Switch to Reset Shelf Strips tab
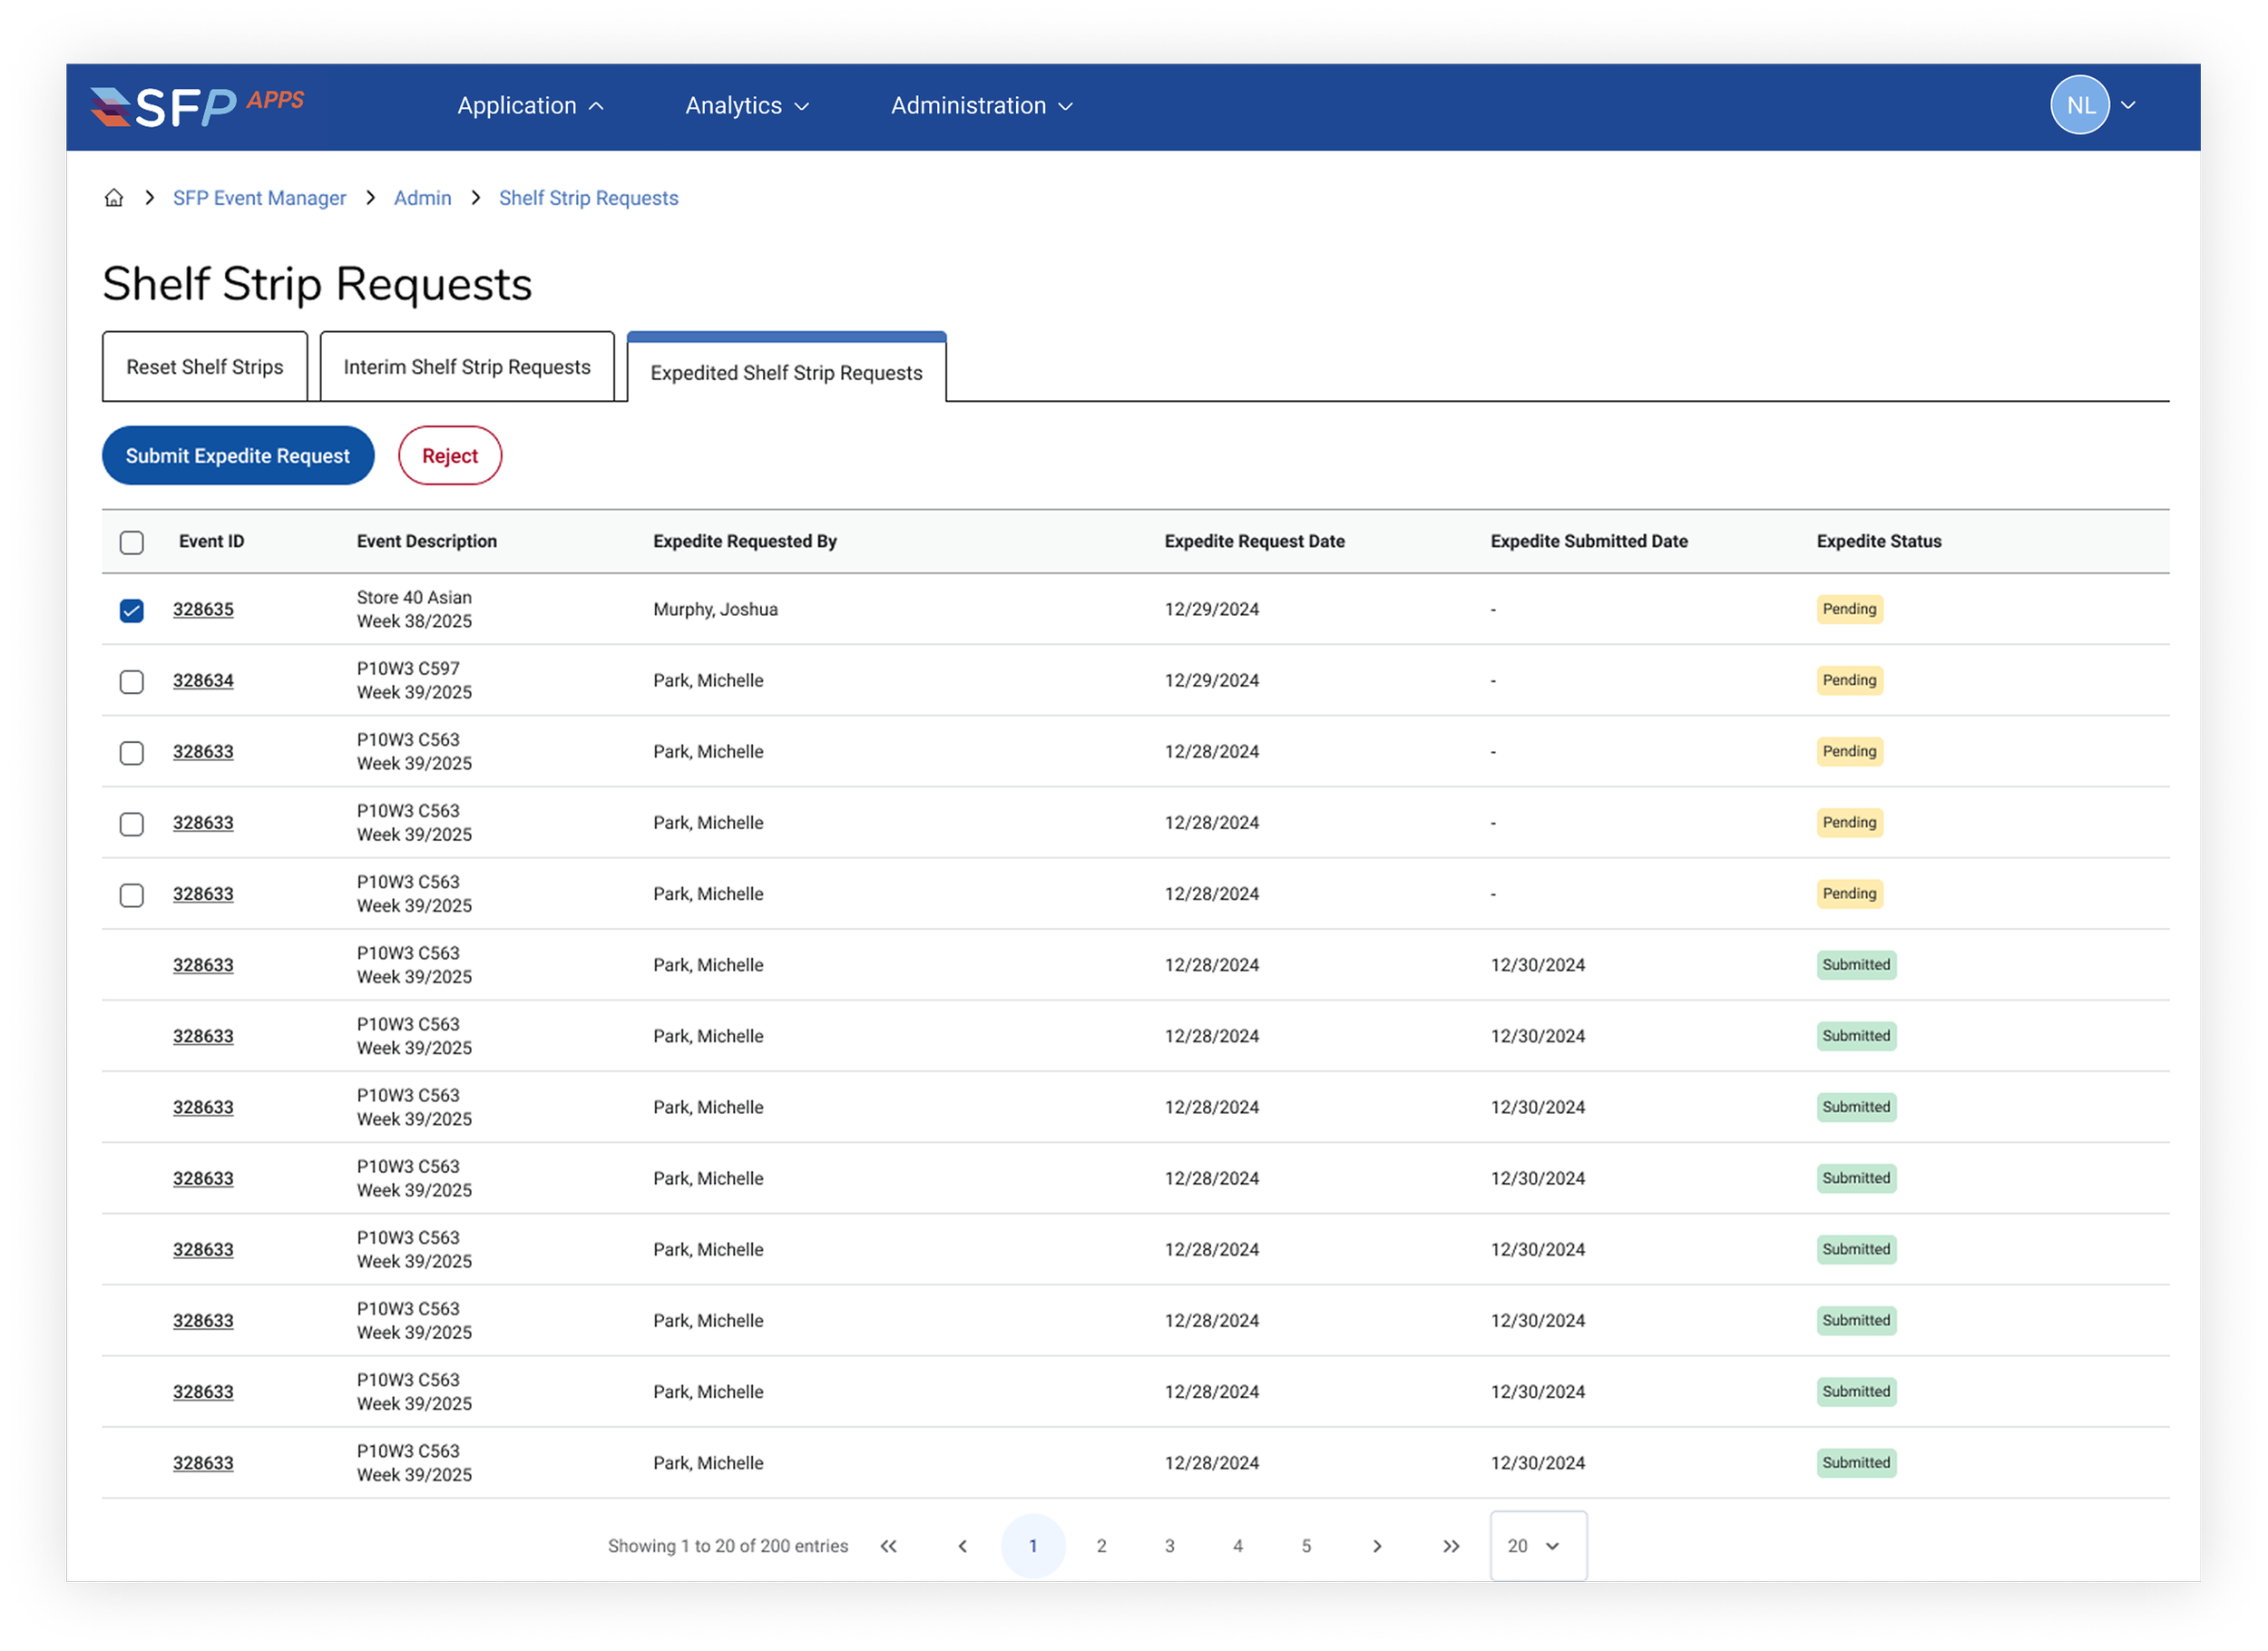This screenshot has height=1651, width=2268. 205,367
